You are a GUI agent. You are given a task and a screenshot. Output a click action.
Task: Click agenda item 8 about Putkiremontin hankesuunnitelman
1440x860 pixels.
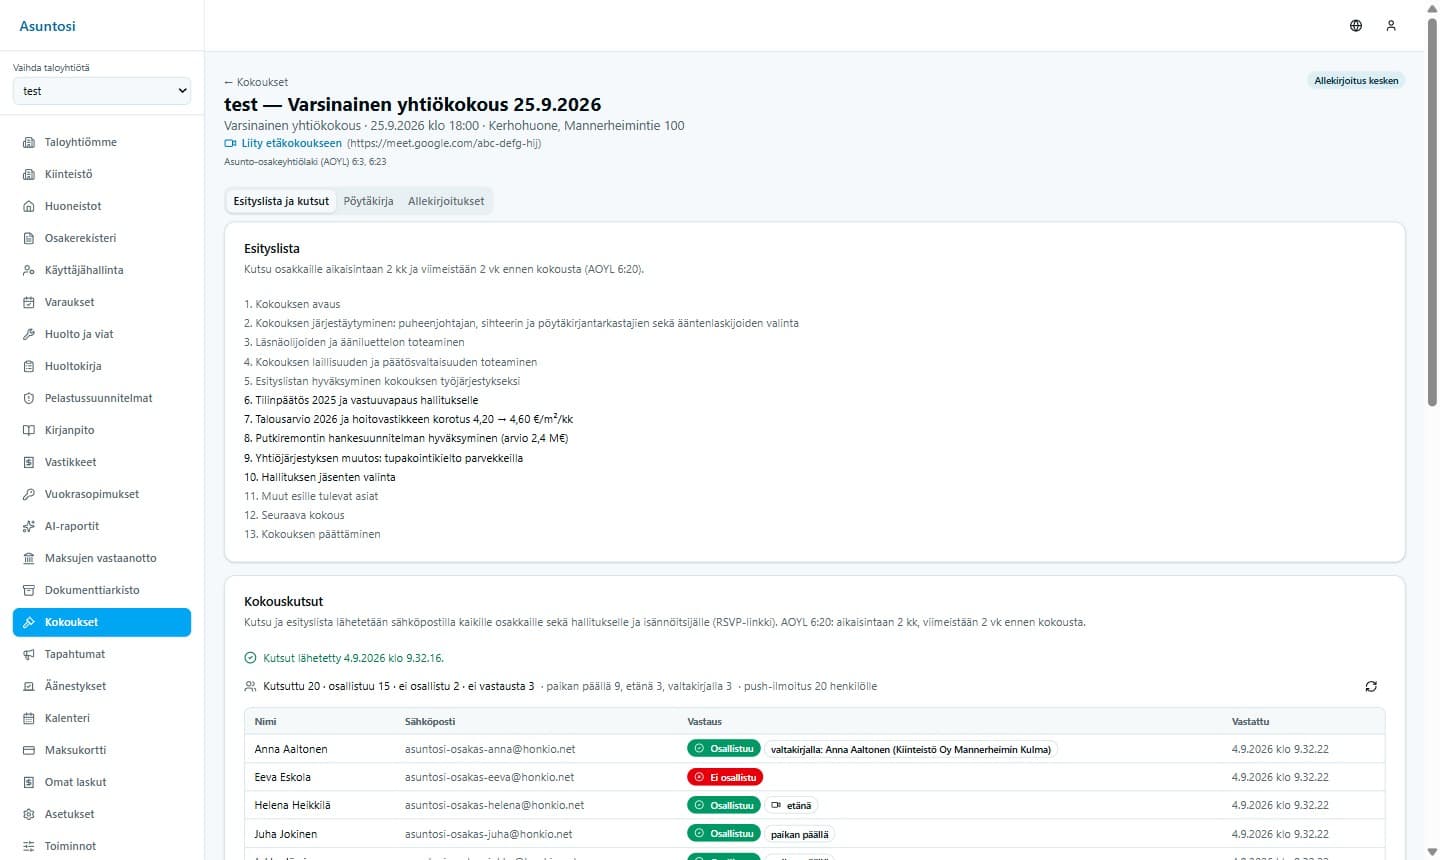pyautogui.click(x=406, y=438)
